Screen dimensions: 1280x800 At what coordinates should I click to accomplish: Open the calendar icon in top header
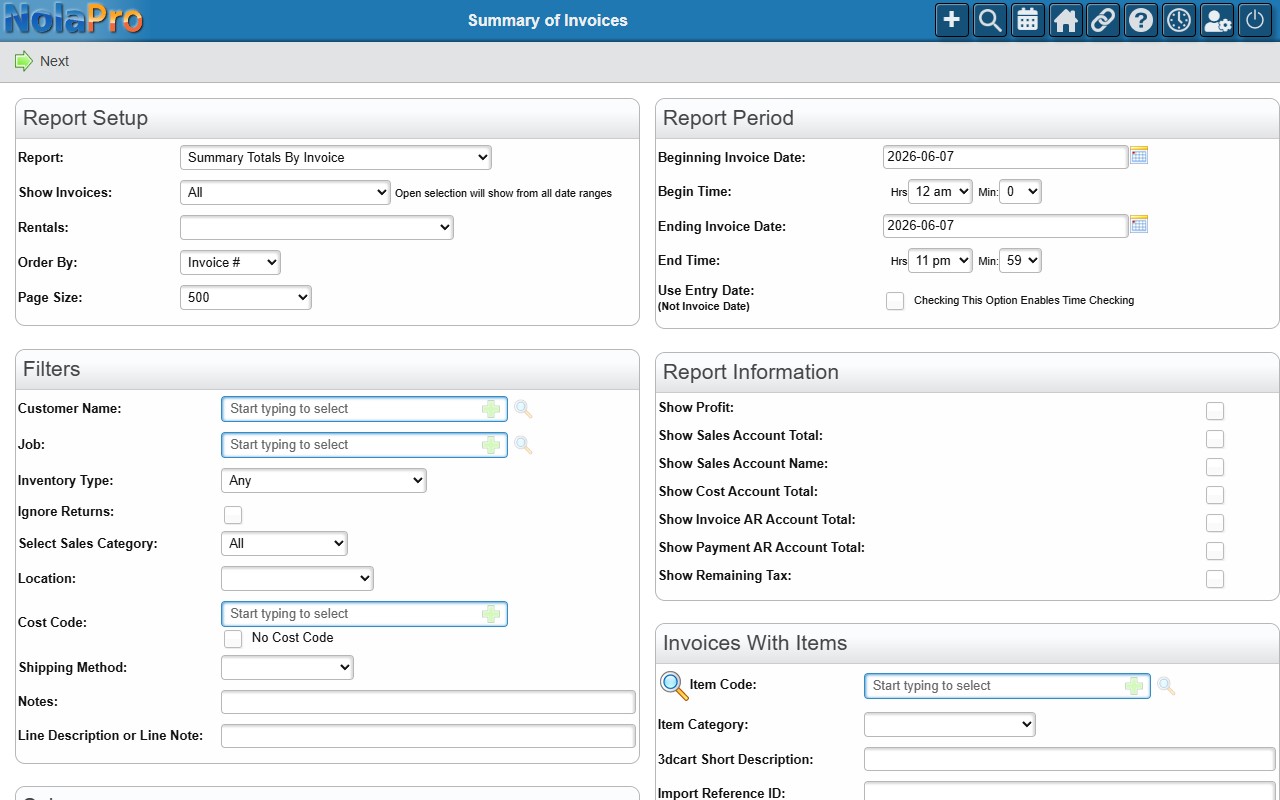click(1028, 20)
